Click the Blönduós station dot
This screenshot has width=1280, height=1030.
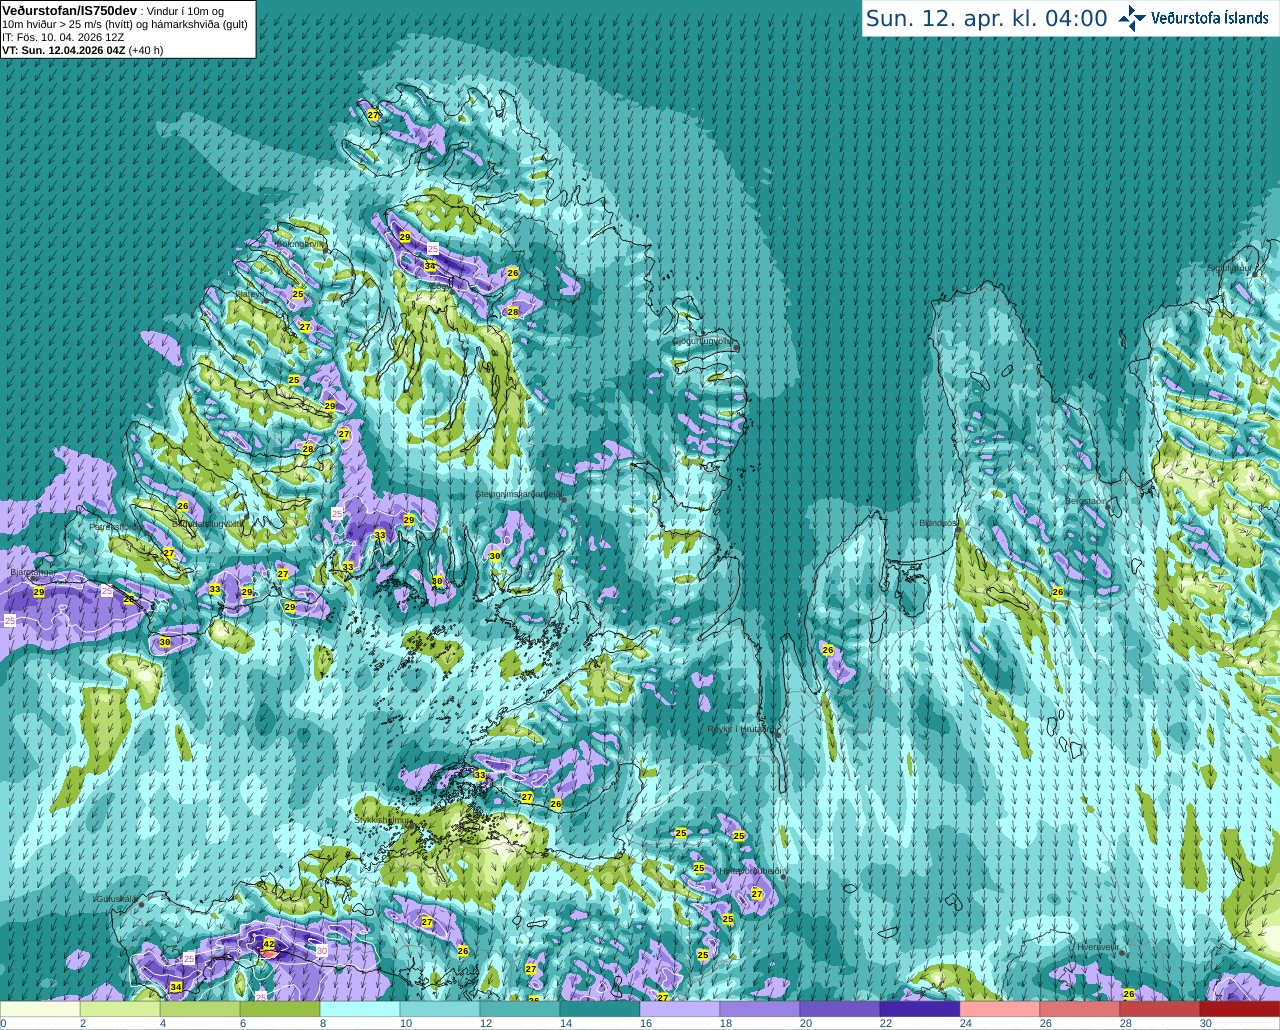click(957, 529)
